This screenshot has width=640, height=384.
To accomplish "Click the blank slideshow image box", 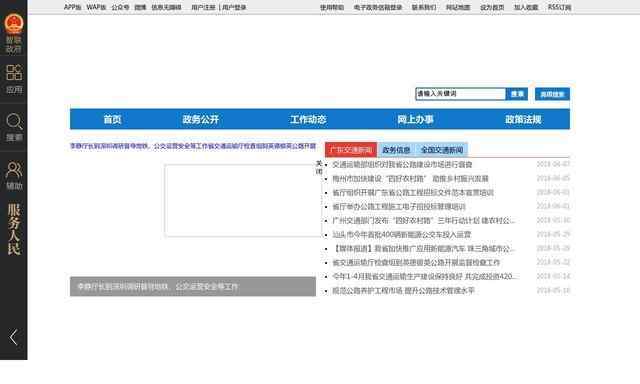I will (243, 201).
